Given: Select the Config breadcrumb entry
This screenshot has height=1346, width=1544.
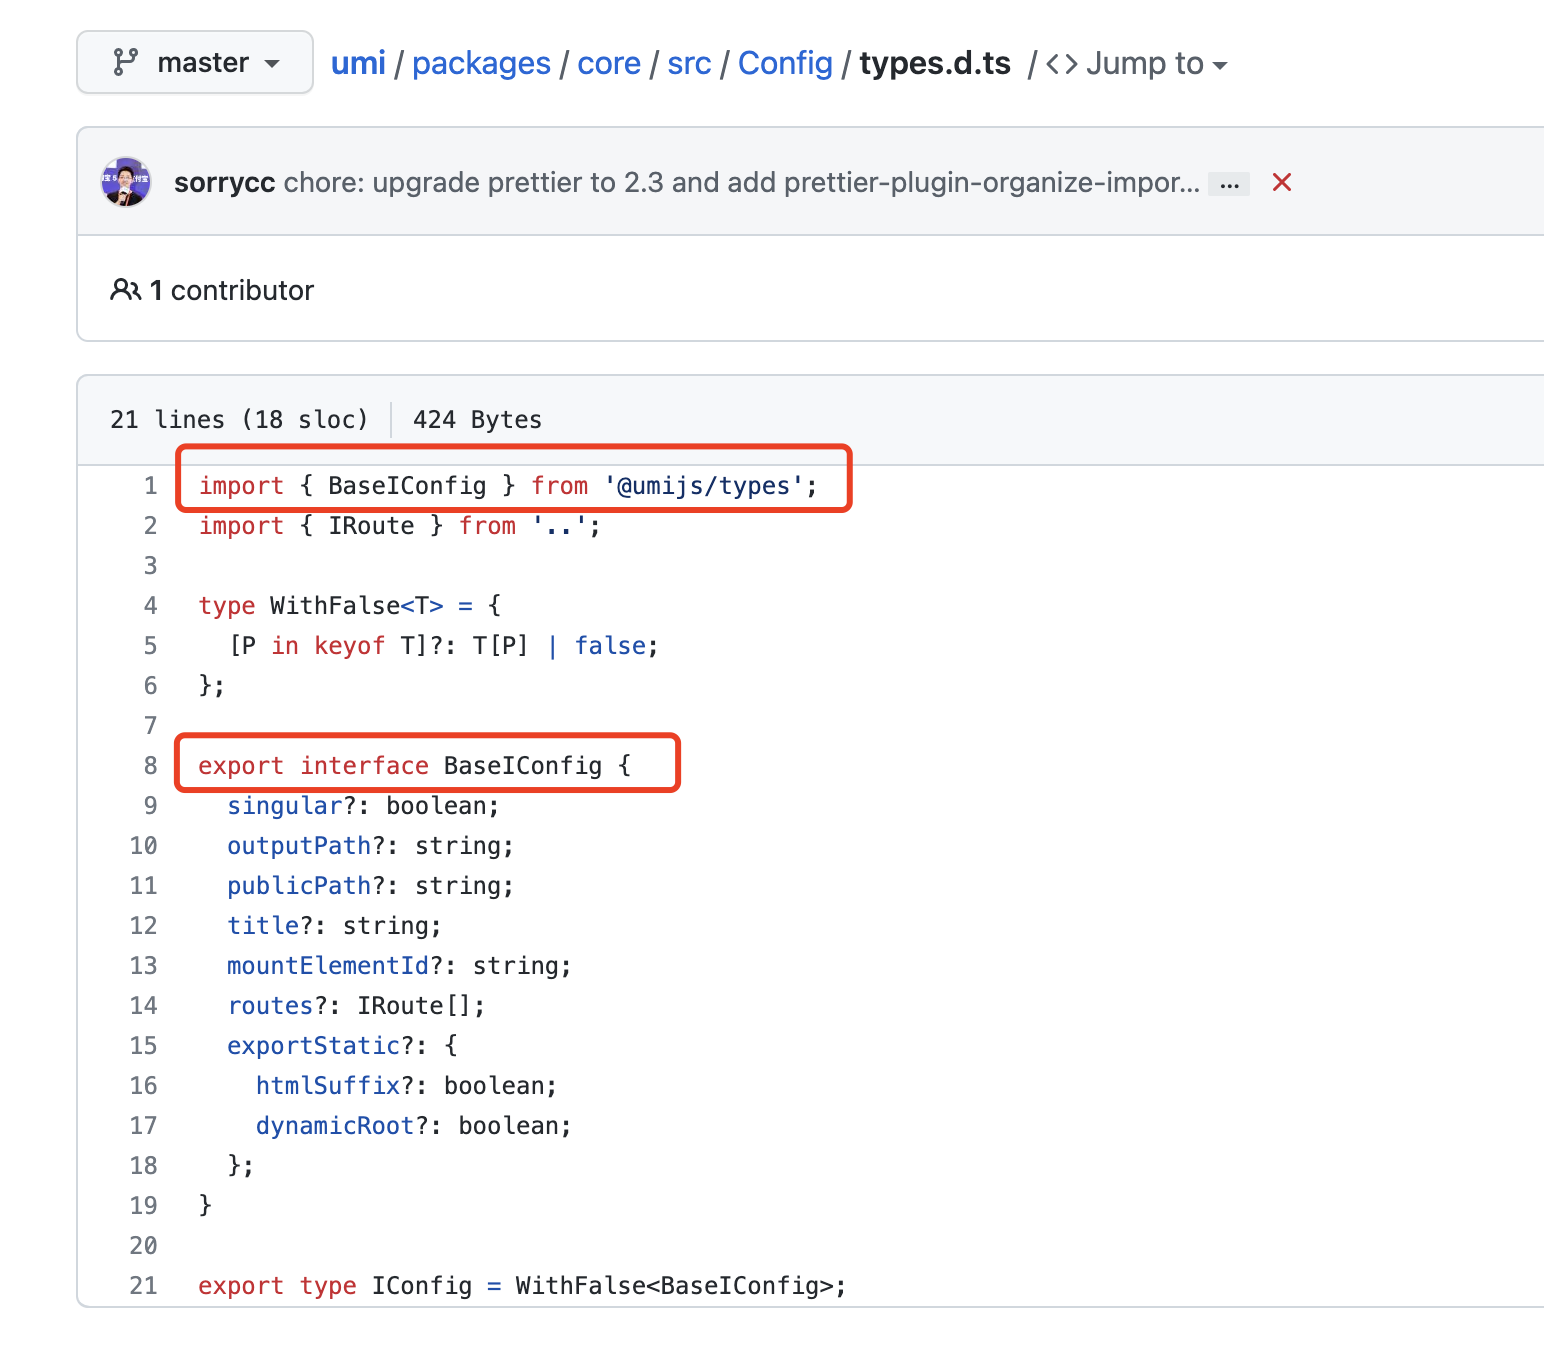Looking at the screenshot, I should tap(785, 62).
